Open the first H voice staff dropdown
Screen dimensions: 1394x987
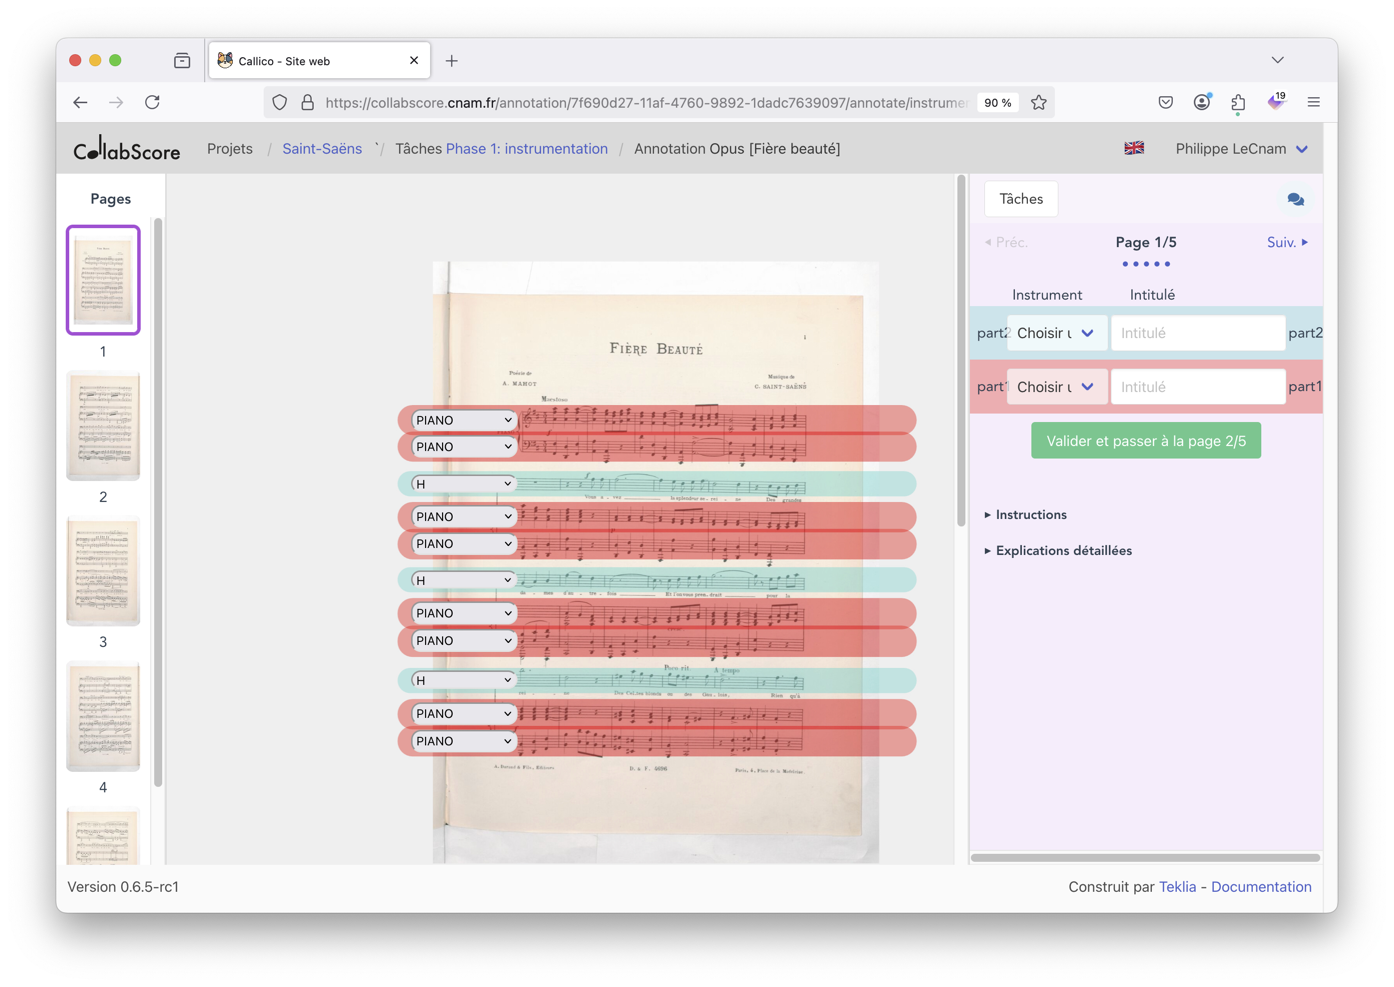click(463, 484)
